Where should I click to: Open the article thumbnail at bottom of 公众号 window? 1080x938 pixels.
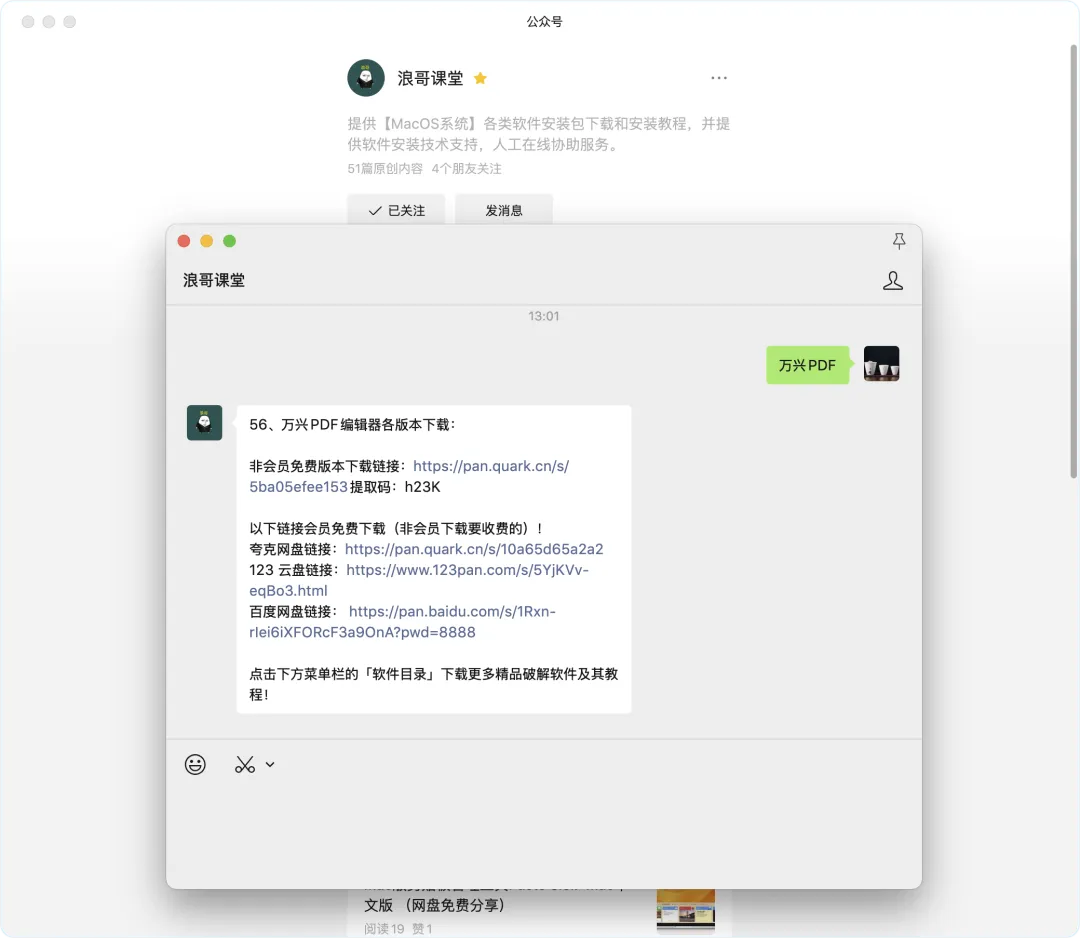coord(685,910)
